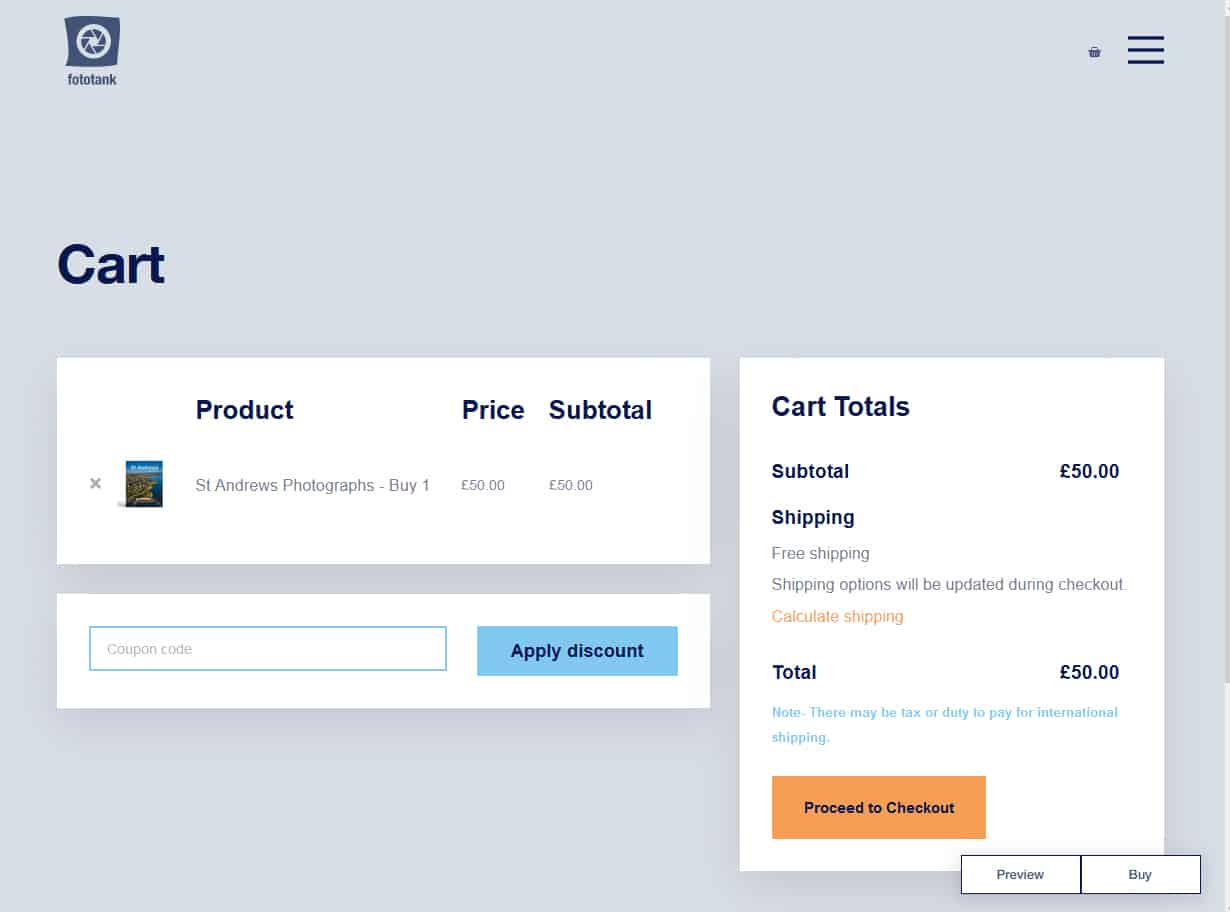Screen dimensions: 1230x912
Task: Focus the Coupon code field
Action: (268, 649)
